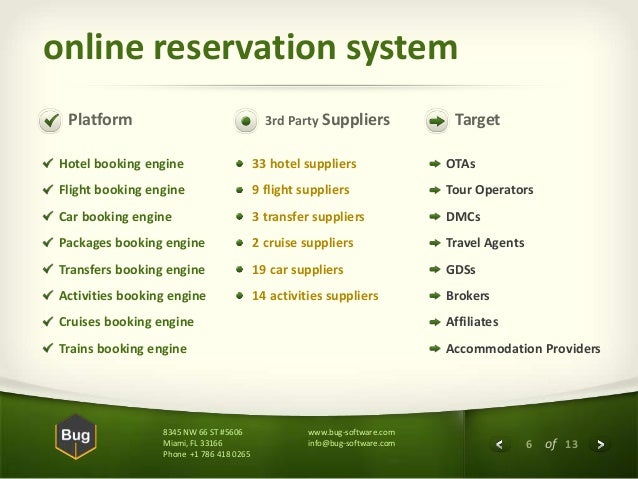Image resolution: width=638 pixels, height=479 pixels.
Task: Click the Target heading text
Action: (477, 120)
